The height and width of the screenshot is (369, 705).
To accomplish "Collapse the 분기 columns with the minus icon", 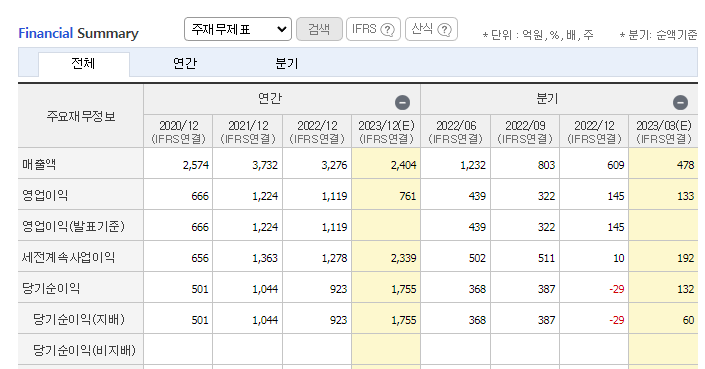I will 680,102.
